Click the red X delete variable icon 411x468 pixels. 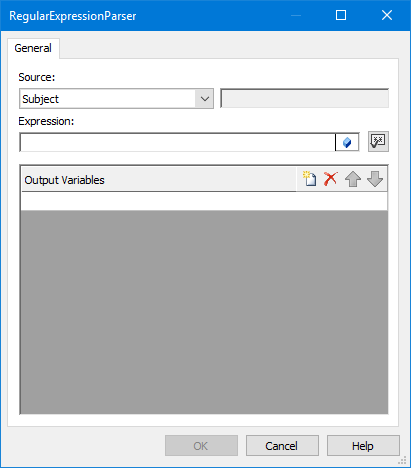coord(331,179)
